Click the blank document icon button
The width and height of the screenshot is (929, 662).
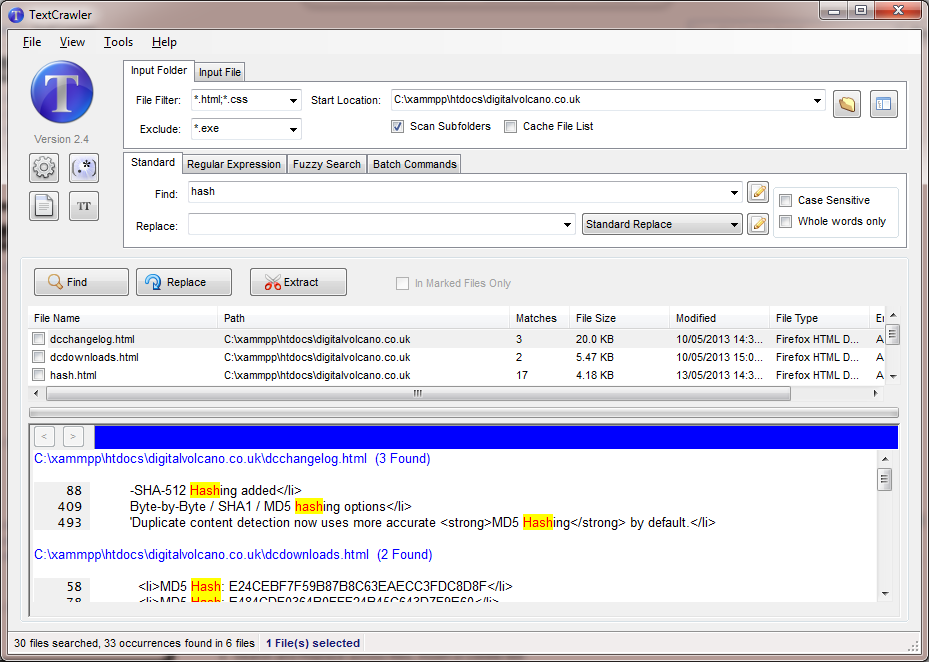click(44, 206)
